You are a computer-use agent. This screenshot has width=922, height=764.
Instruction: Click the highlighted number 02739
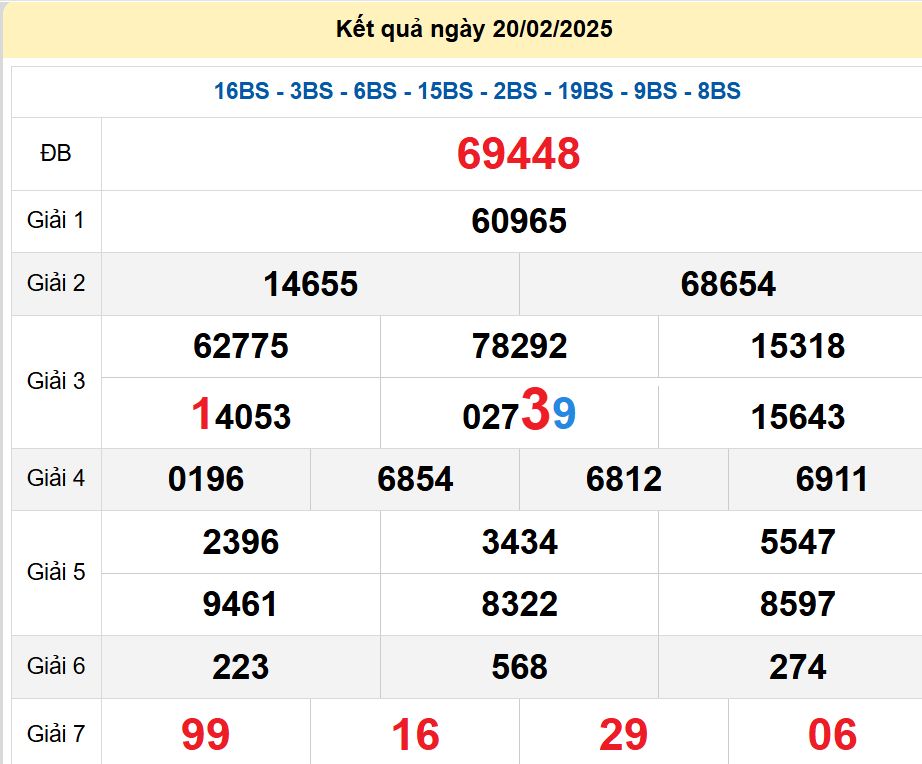coord(518,414)
